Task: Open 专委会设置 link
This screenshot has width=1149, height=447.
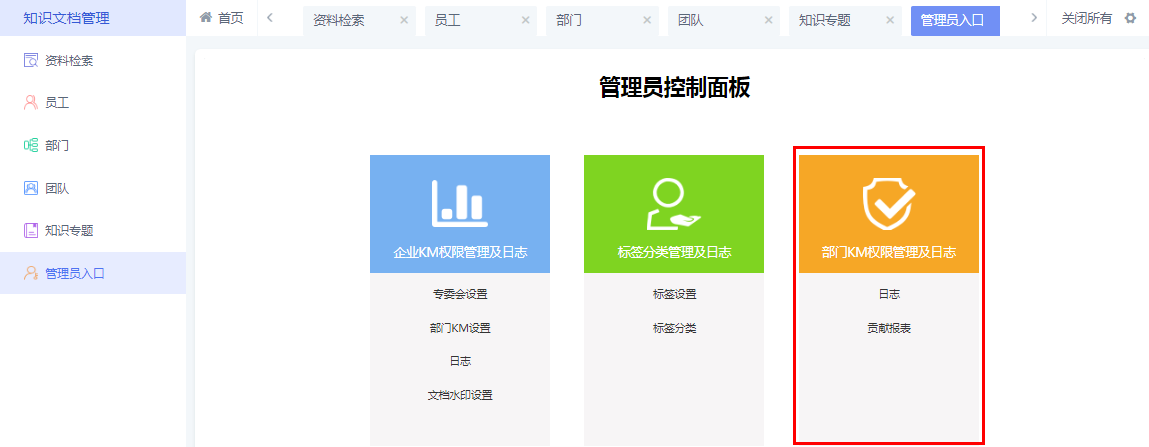Action: (459, 294)
